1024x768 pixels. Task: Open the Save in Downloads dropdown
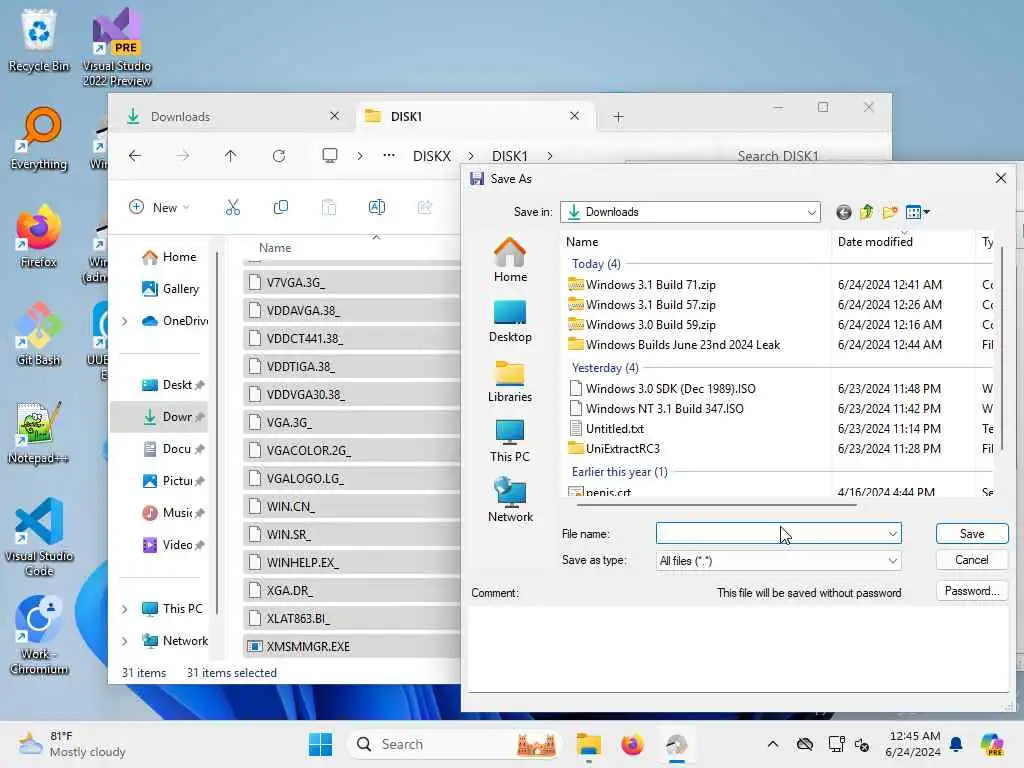(690, 212)
